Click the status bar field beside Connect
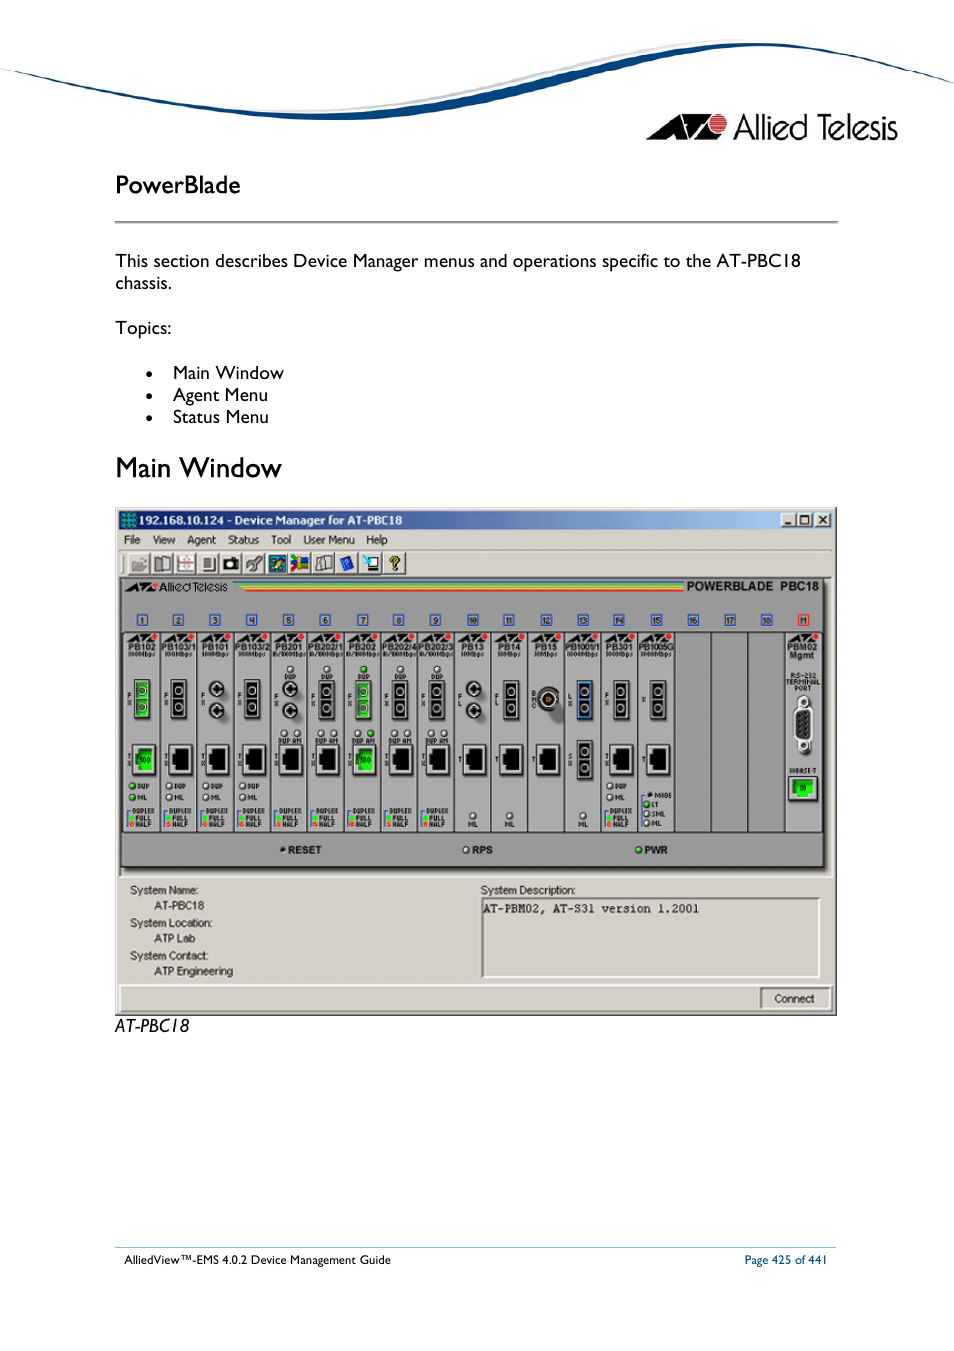The width and height of the screenshot is (954, 1351). [438, 999]
